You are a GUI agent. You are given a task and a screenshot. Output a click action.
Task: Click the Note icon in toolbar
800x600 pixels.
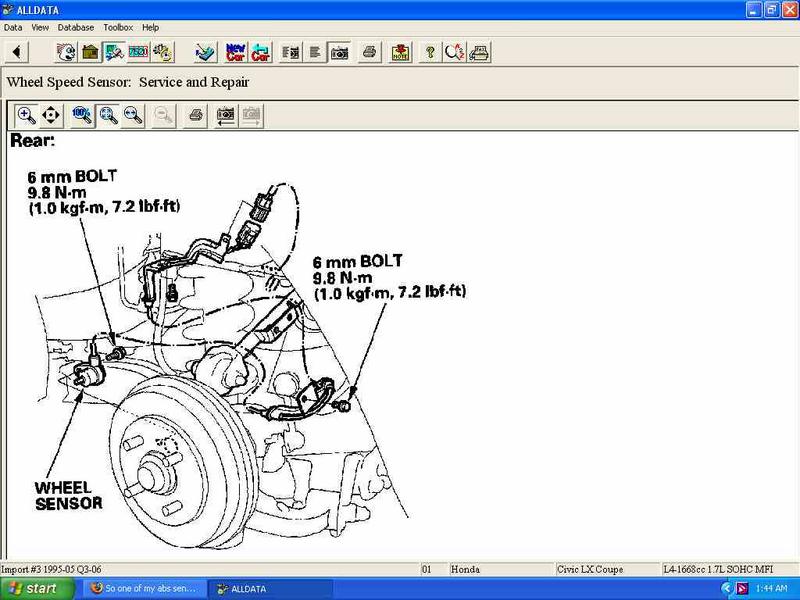[x=400, y=51]
